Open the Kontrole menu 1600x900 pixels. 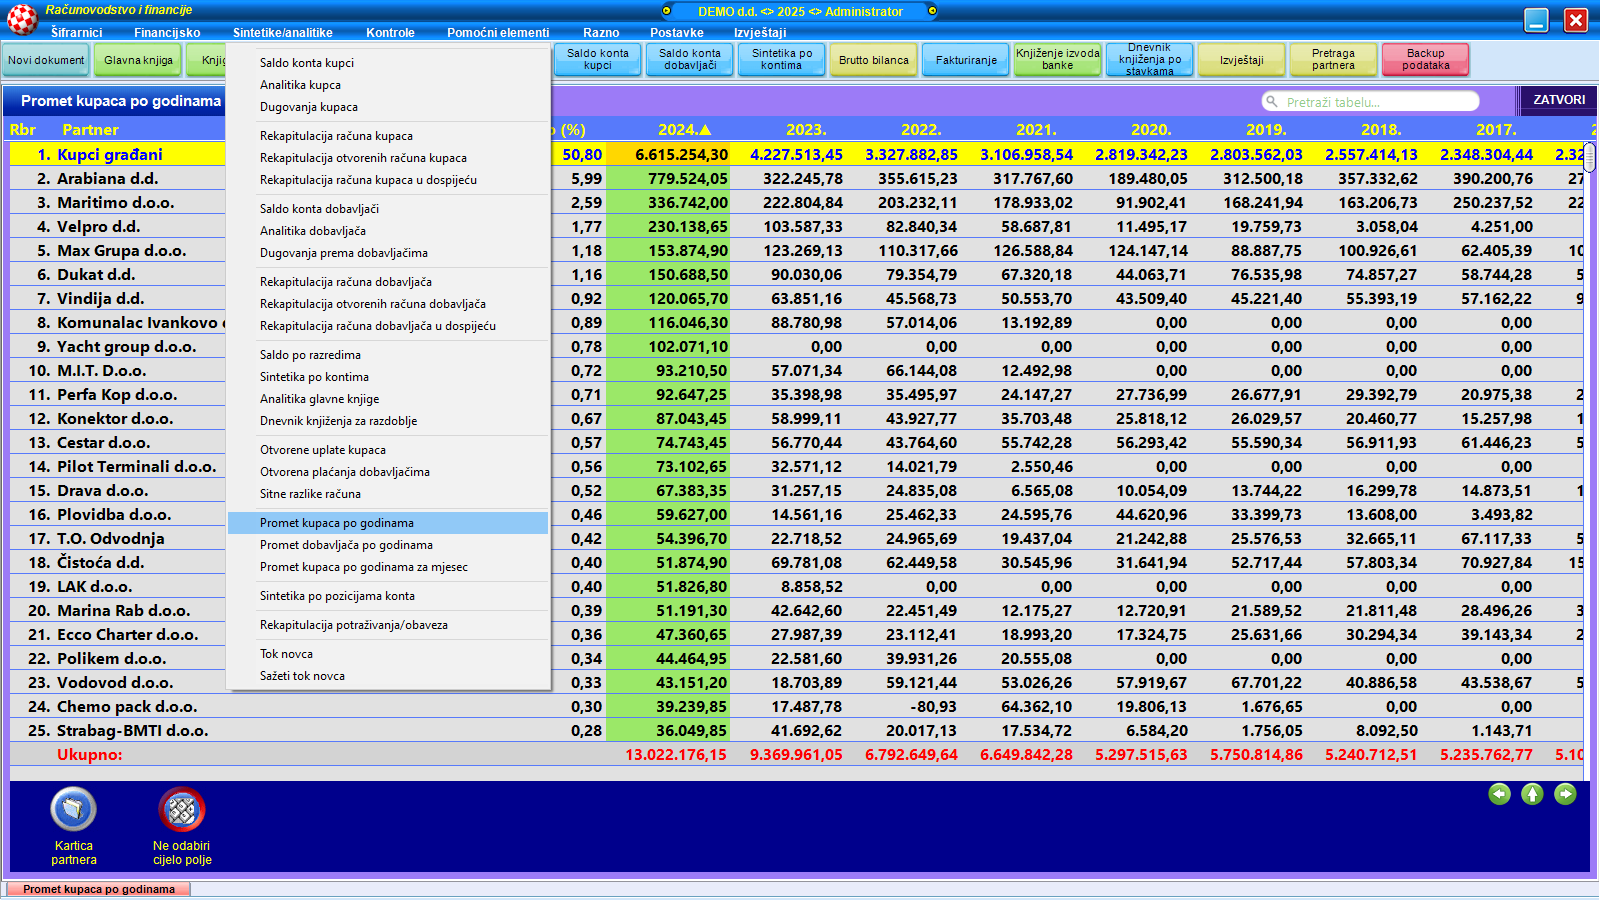390,33
